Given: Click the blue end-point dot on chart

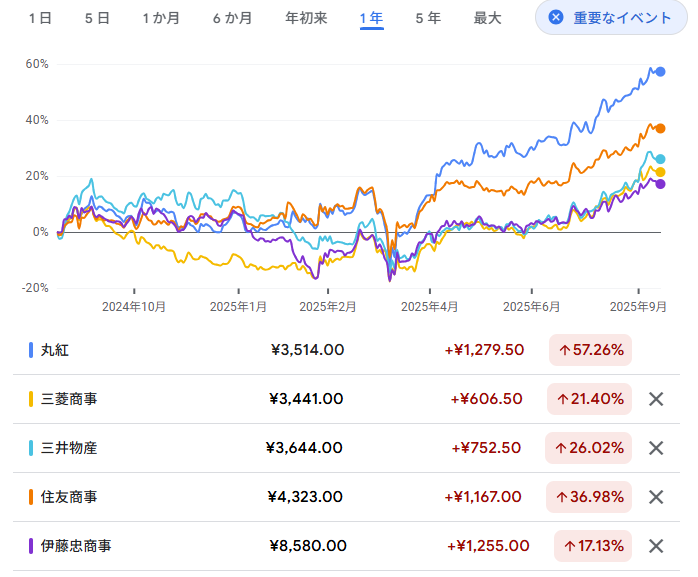Looking at the screenshot, I should [661, 72].
